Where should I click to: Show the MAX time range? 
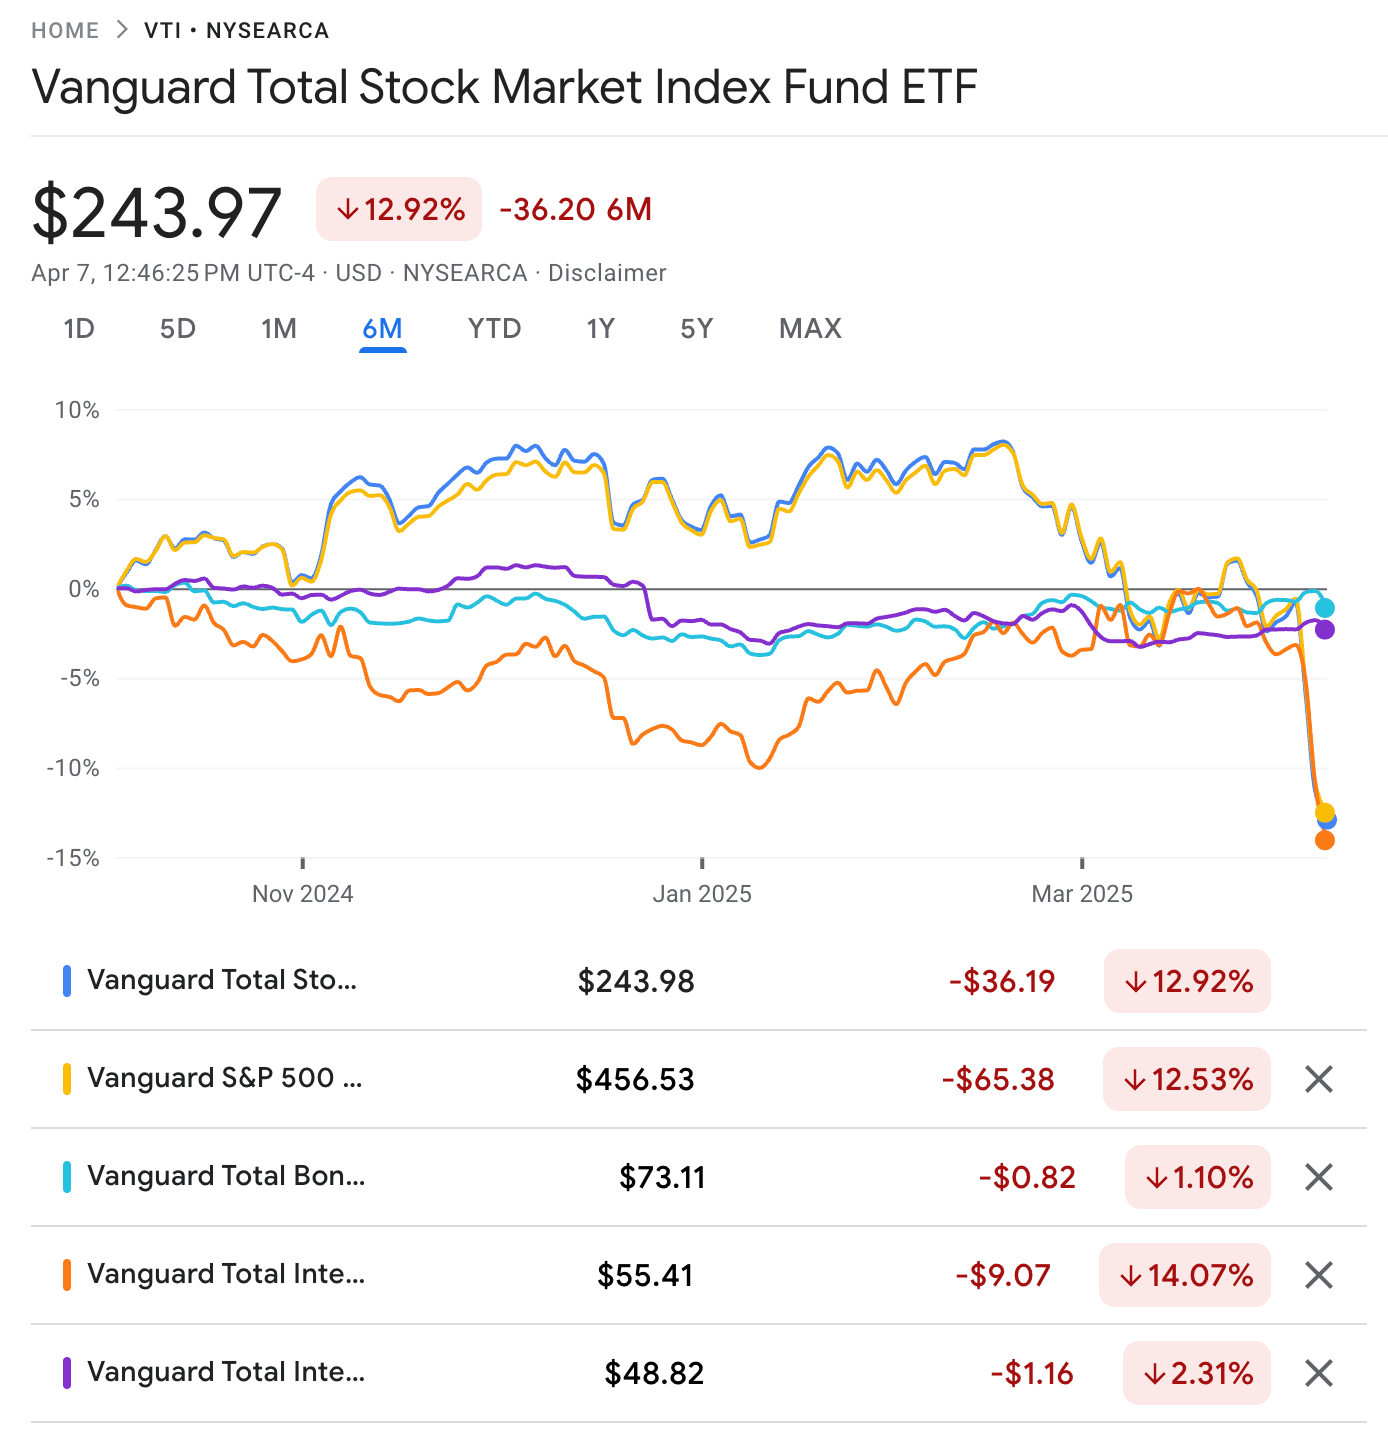(810, 329)
